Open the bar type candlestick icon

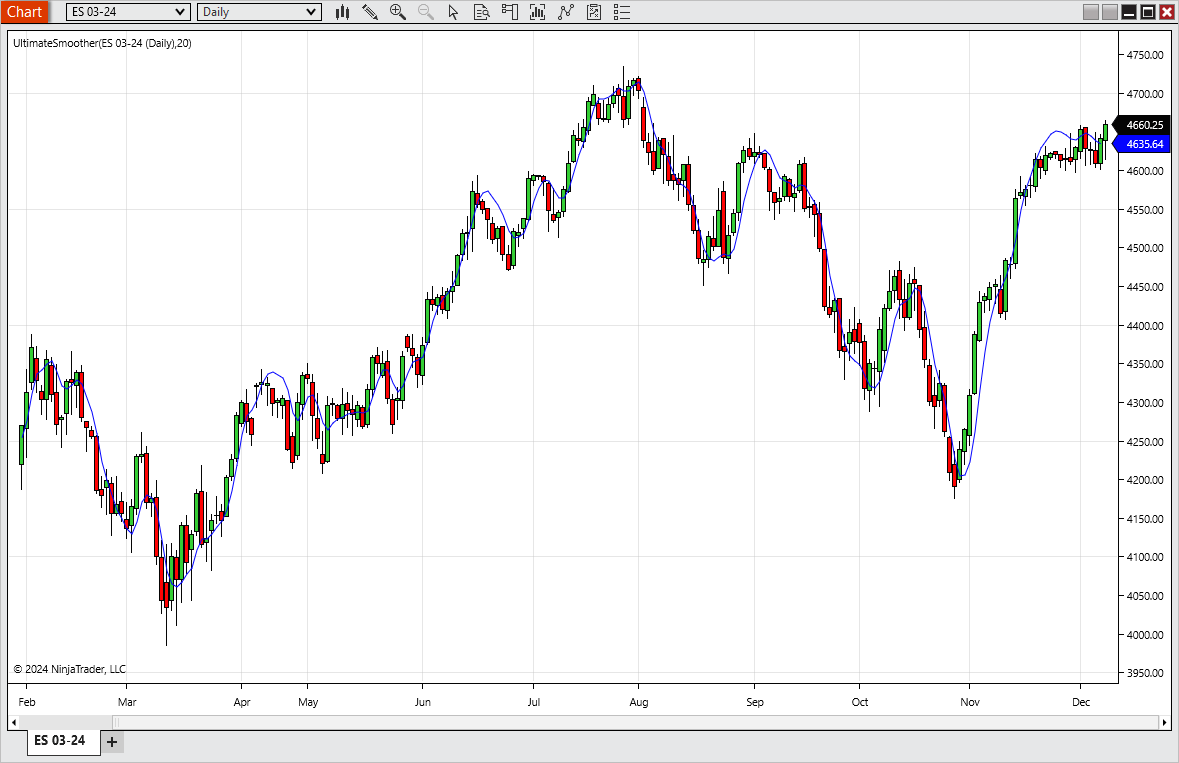[x=342, y=12]
